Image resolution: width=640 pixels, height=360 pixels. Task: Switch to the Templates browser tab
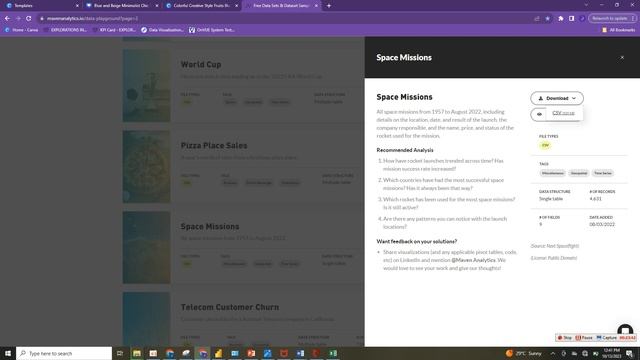click(x=41, y=6)
